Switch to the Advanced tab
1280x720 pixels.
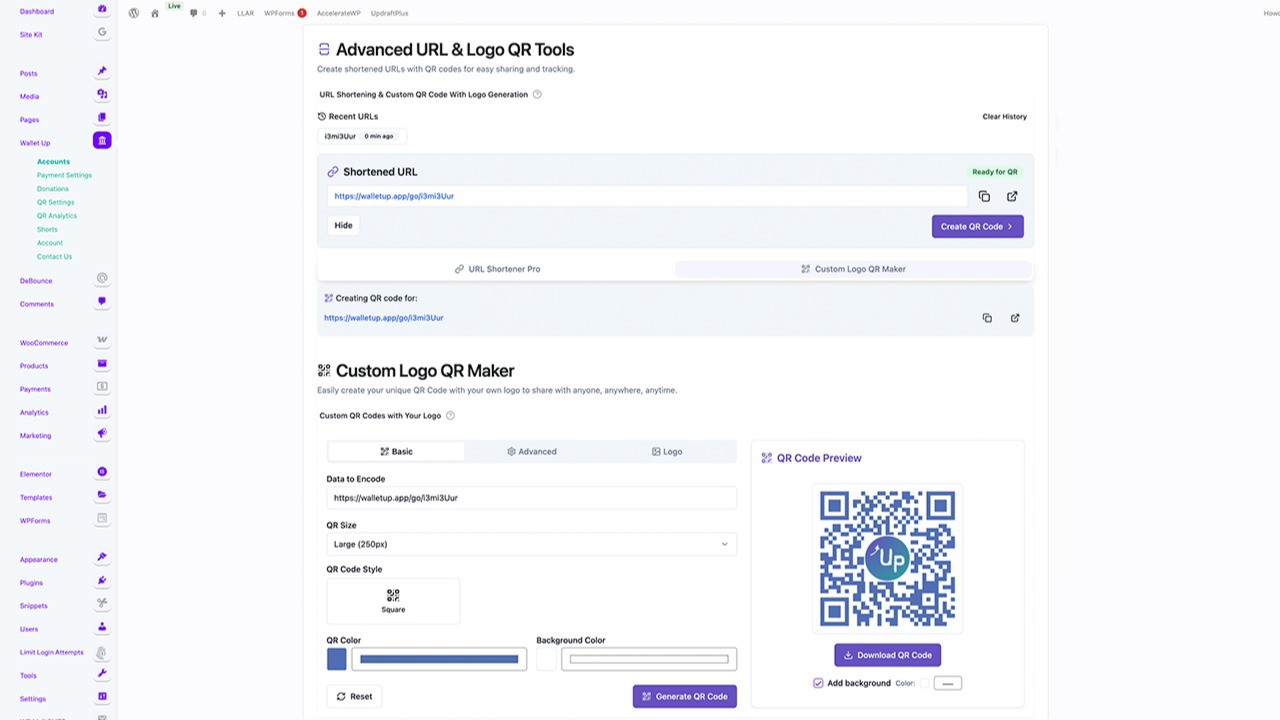[x=531, y=452]
